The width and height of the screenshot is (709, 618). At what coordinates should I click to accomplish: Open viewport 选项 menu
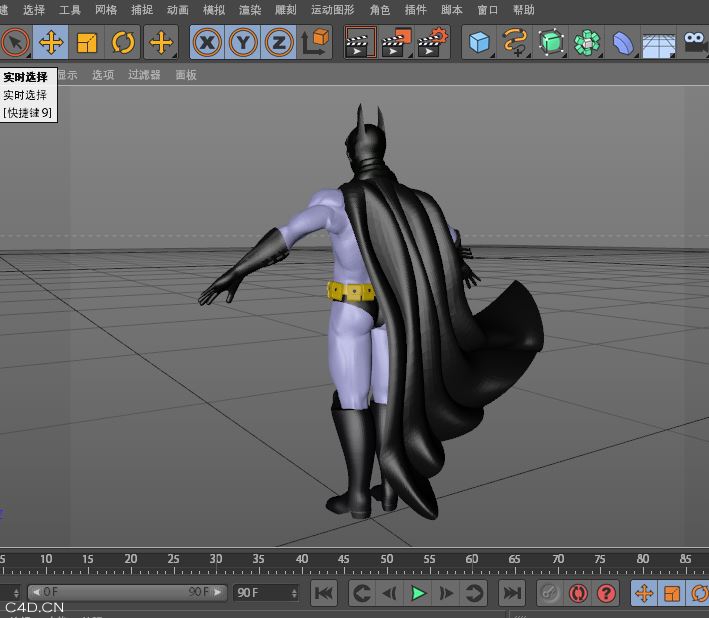coord(103,75)
